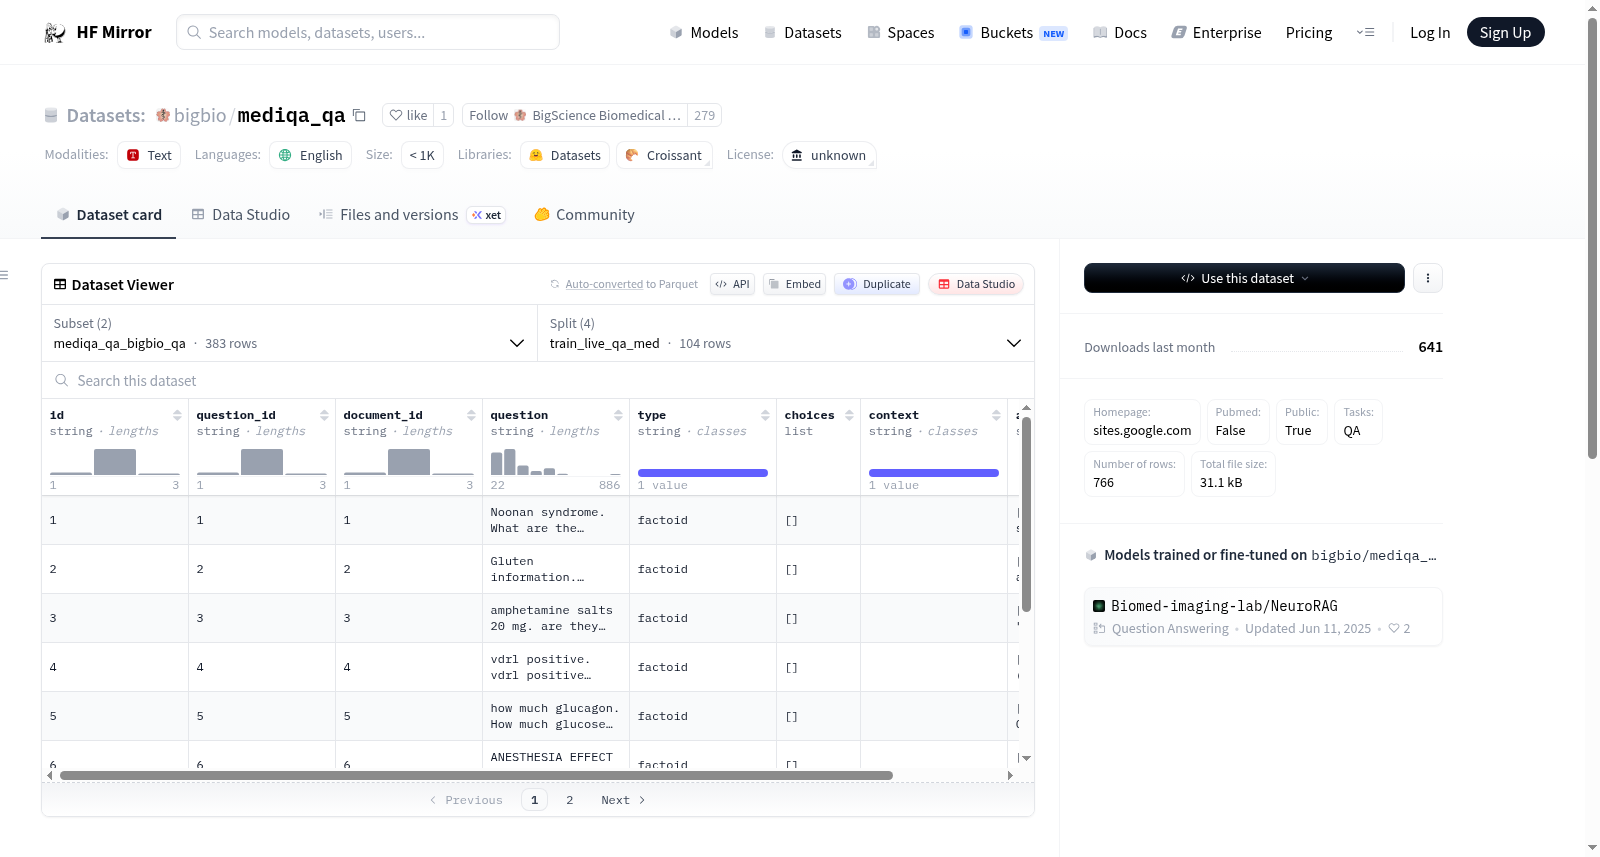Follow BigScience Biomedical organization

point(575,115)
